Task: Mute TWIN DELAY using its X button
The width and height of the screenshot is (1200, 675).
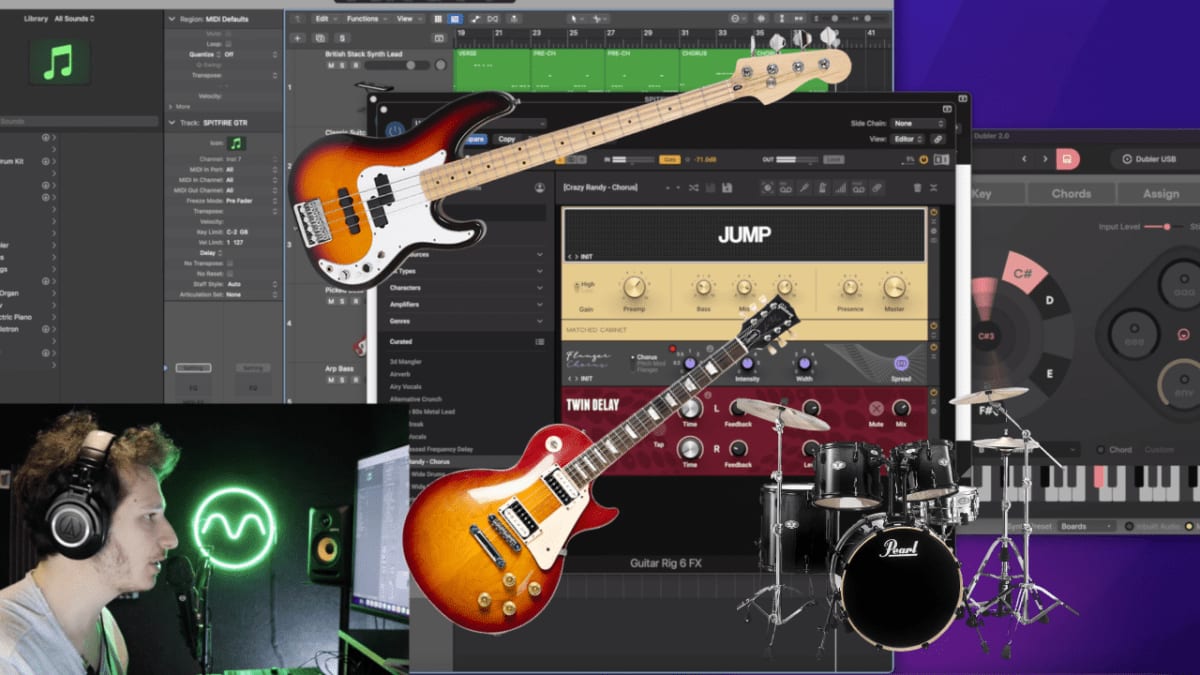Action: (876, 409)
